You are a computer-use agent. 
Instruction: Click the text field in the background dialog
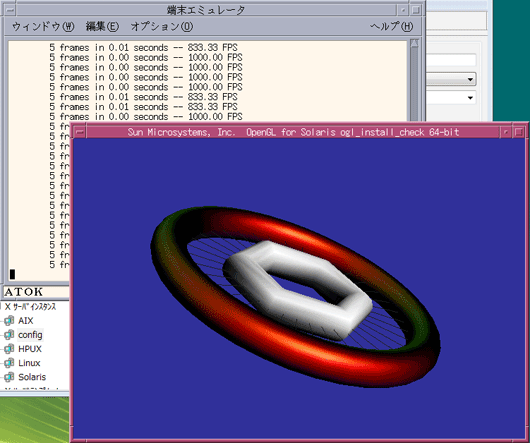pos(451,60)
